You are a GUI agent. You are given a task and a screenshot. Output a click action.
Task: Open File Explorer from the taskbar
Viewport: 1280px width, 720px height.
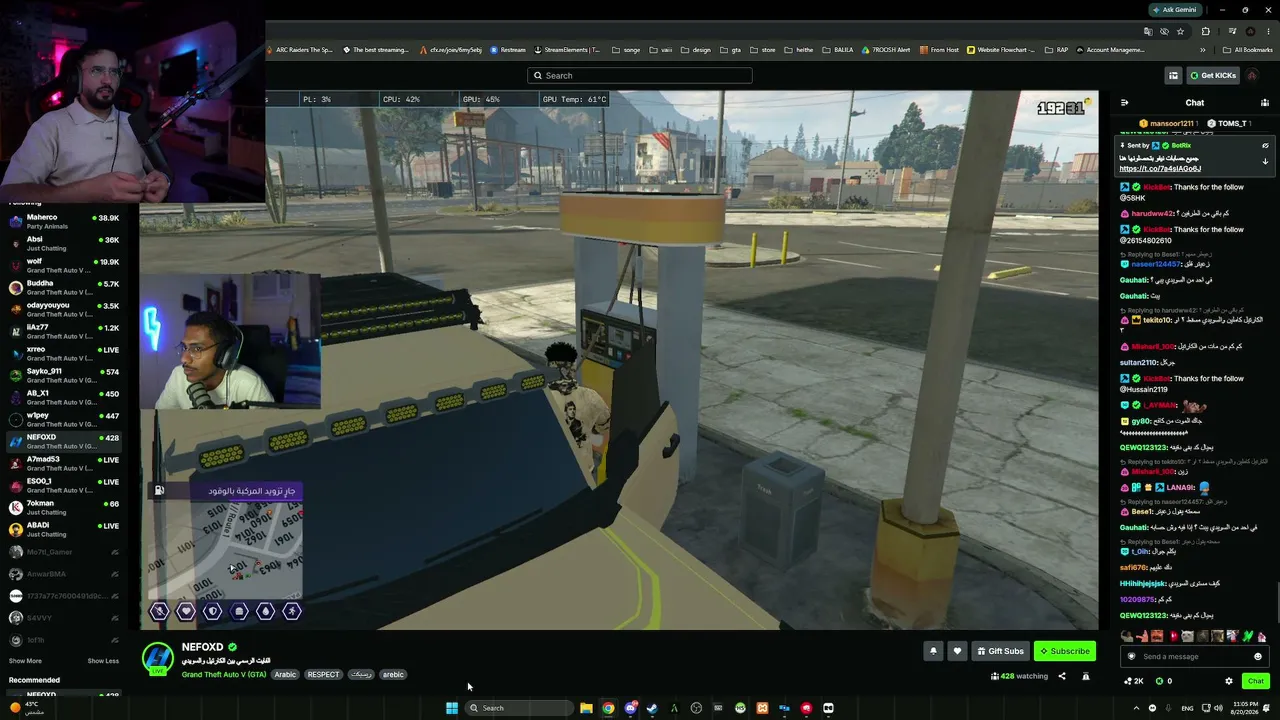tap(586, 708)
